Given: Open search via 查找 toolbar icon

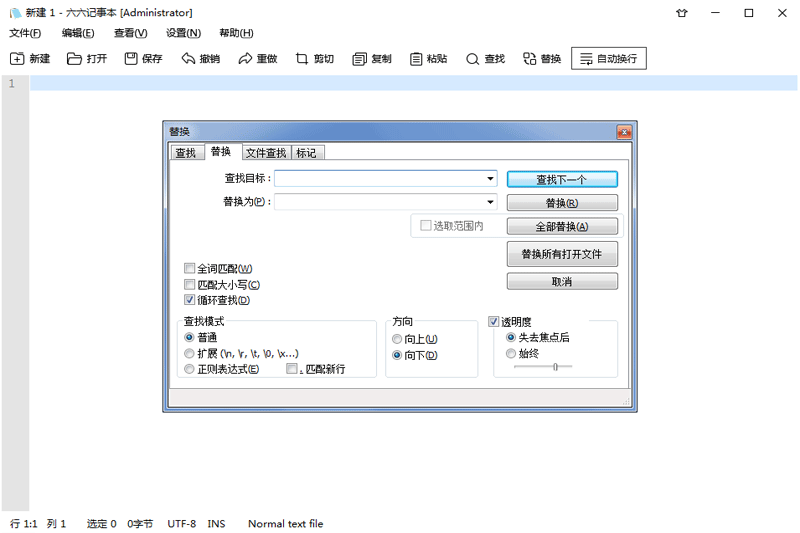Looking at the screenshot, I should pos(472,59).
